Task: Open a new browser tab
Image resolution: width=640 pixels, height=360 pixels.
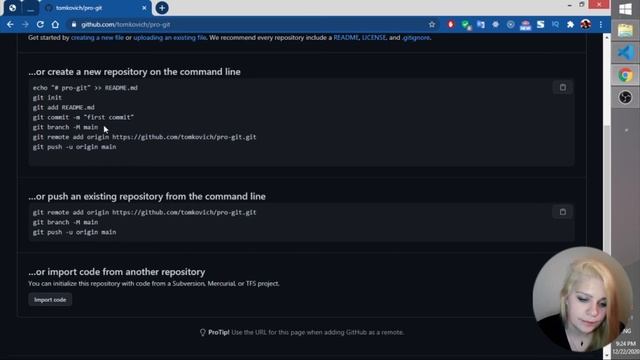Action: (162, 8)
